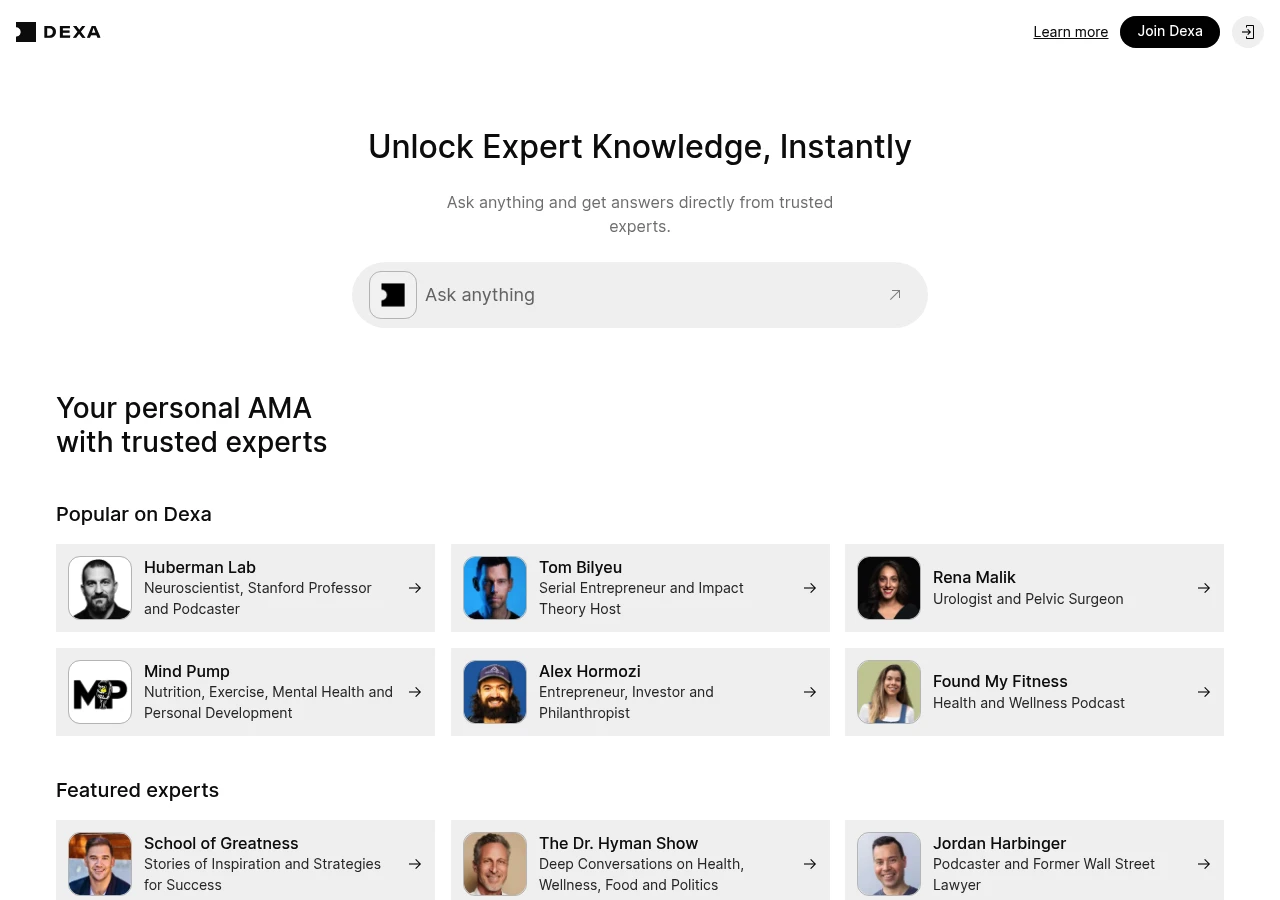Click the arrow on Alex Hormozi card
This screenshot has width=1280, height=900.
810,692
